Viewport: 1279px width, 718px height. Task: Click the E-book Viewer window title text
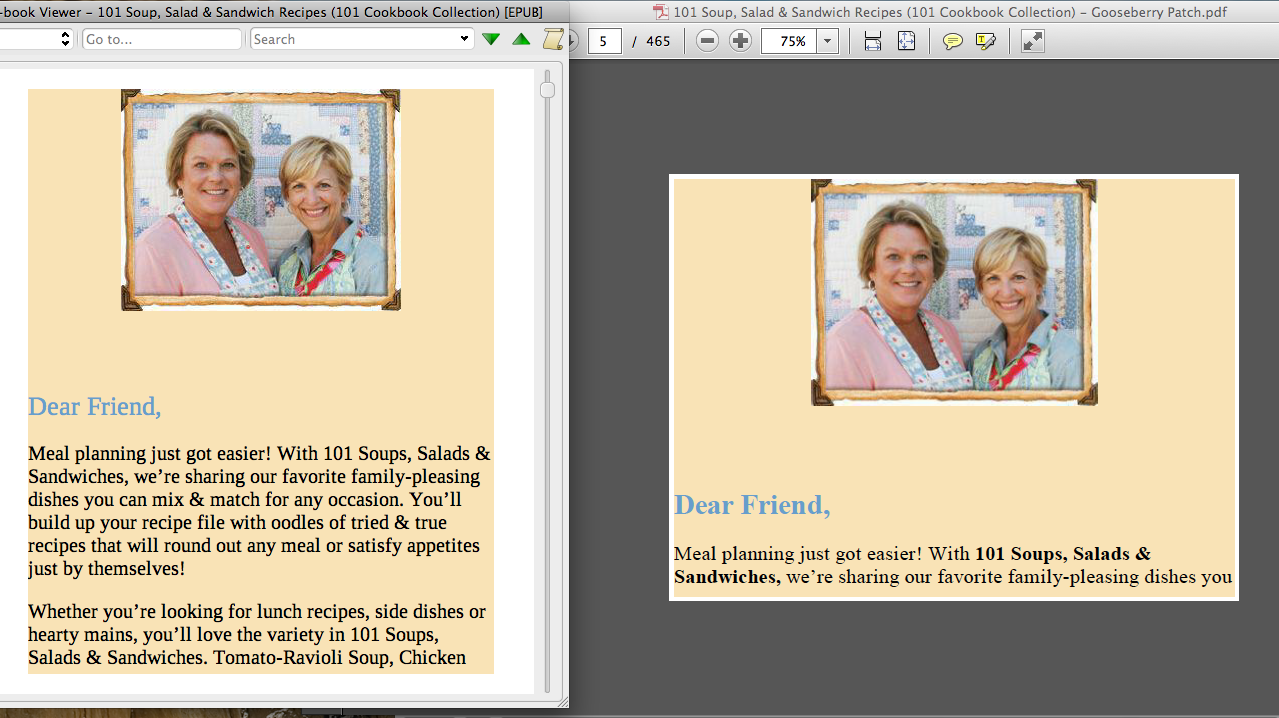pyautogui.click(x=271, y=12)
